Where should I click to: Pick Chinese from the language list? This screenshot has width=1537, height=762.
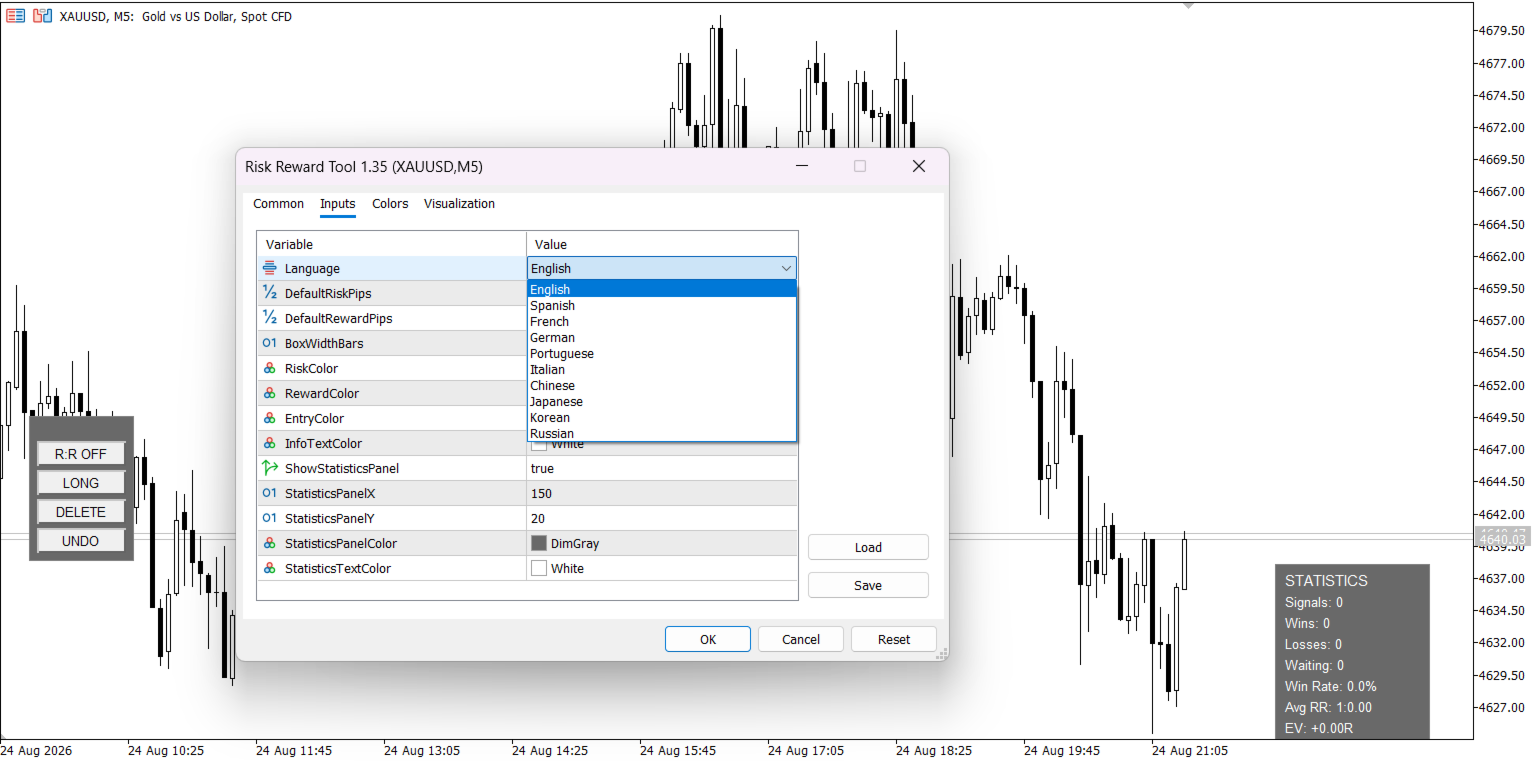662,386
